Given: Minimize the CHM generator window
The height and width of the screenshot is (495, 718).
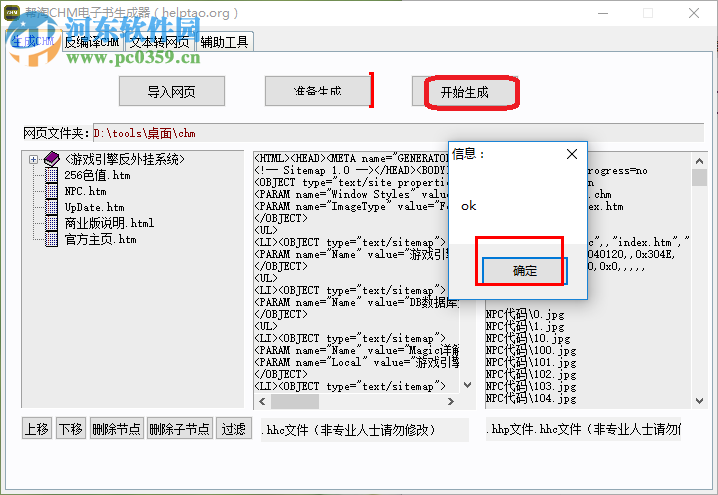Looking at the screenshot, I should [603, 13].
